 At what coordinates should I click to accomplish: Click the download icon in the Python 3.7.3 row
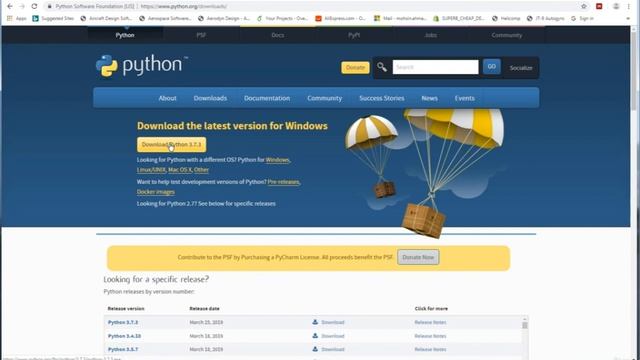315,322
